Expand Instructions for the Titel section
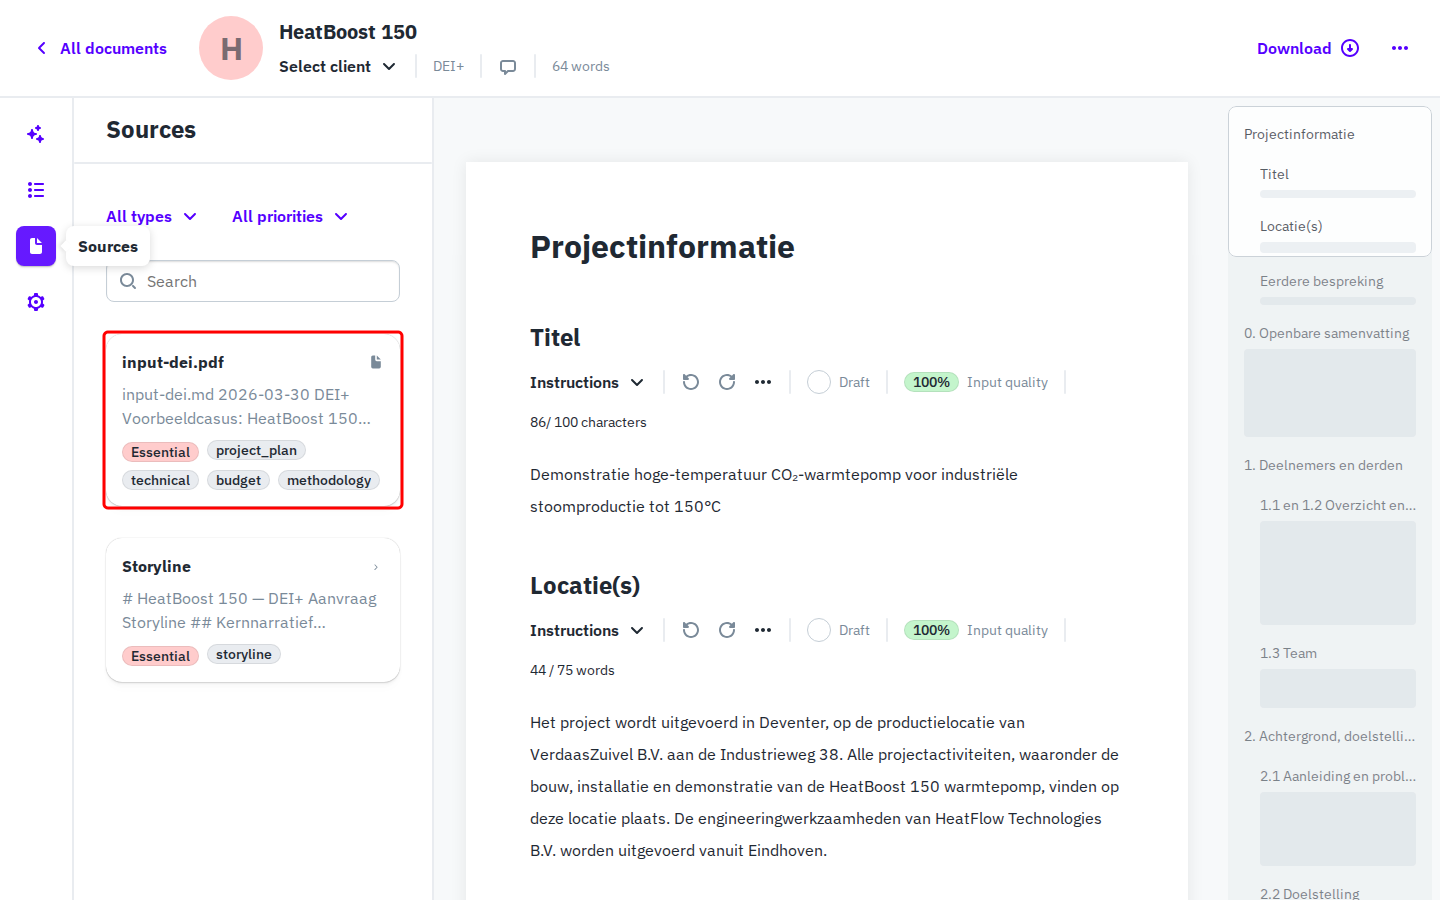Image resolution: width=1440 pixels, height=900 pixels. 587,383
